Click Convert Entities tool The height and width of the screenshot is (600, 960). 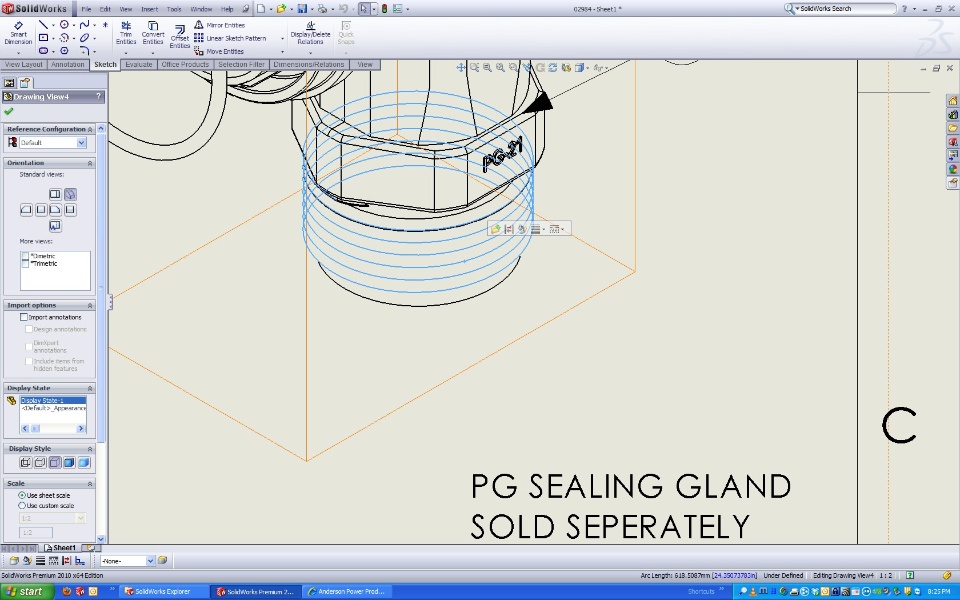click(153, 33)
